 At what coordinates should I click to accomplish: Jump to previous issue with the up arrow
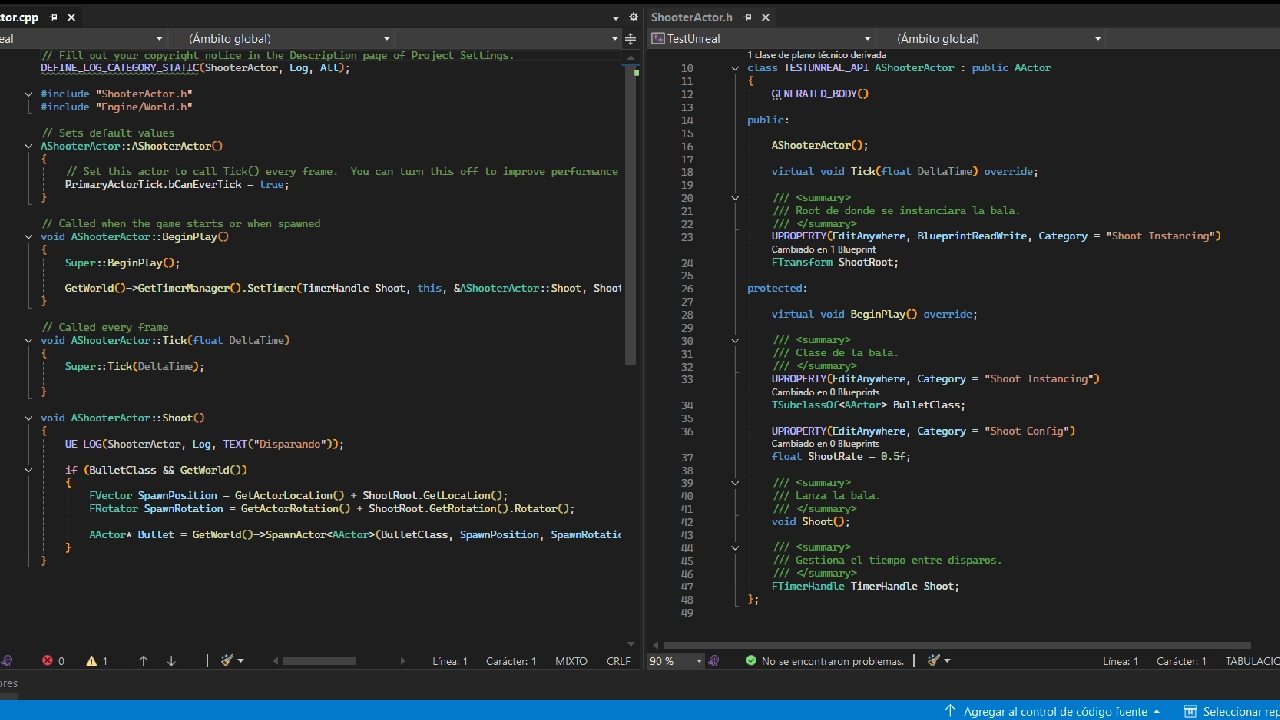pos(143,660)
